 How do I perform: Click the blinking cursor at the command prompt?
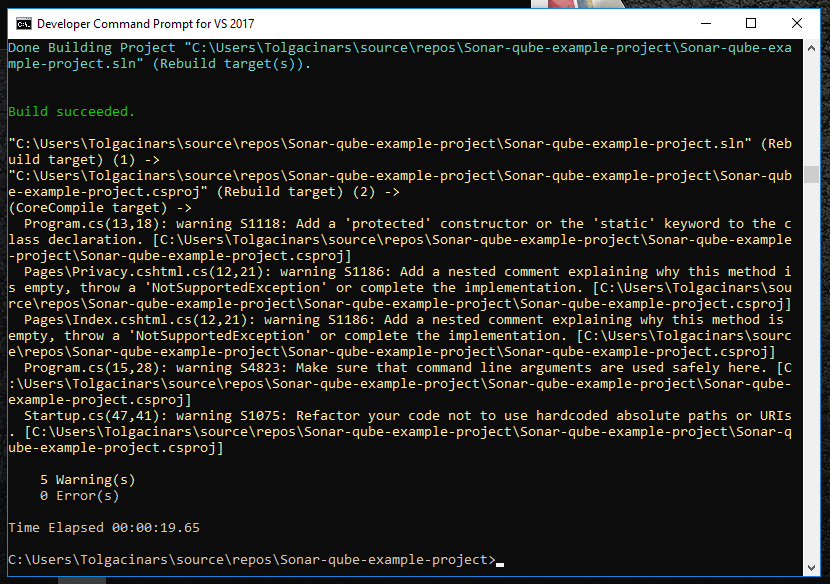click(498, 563)
